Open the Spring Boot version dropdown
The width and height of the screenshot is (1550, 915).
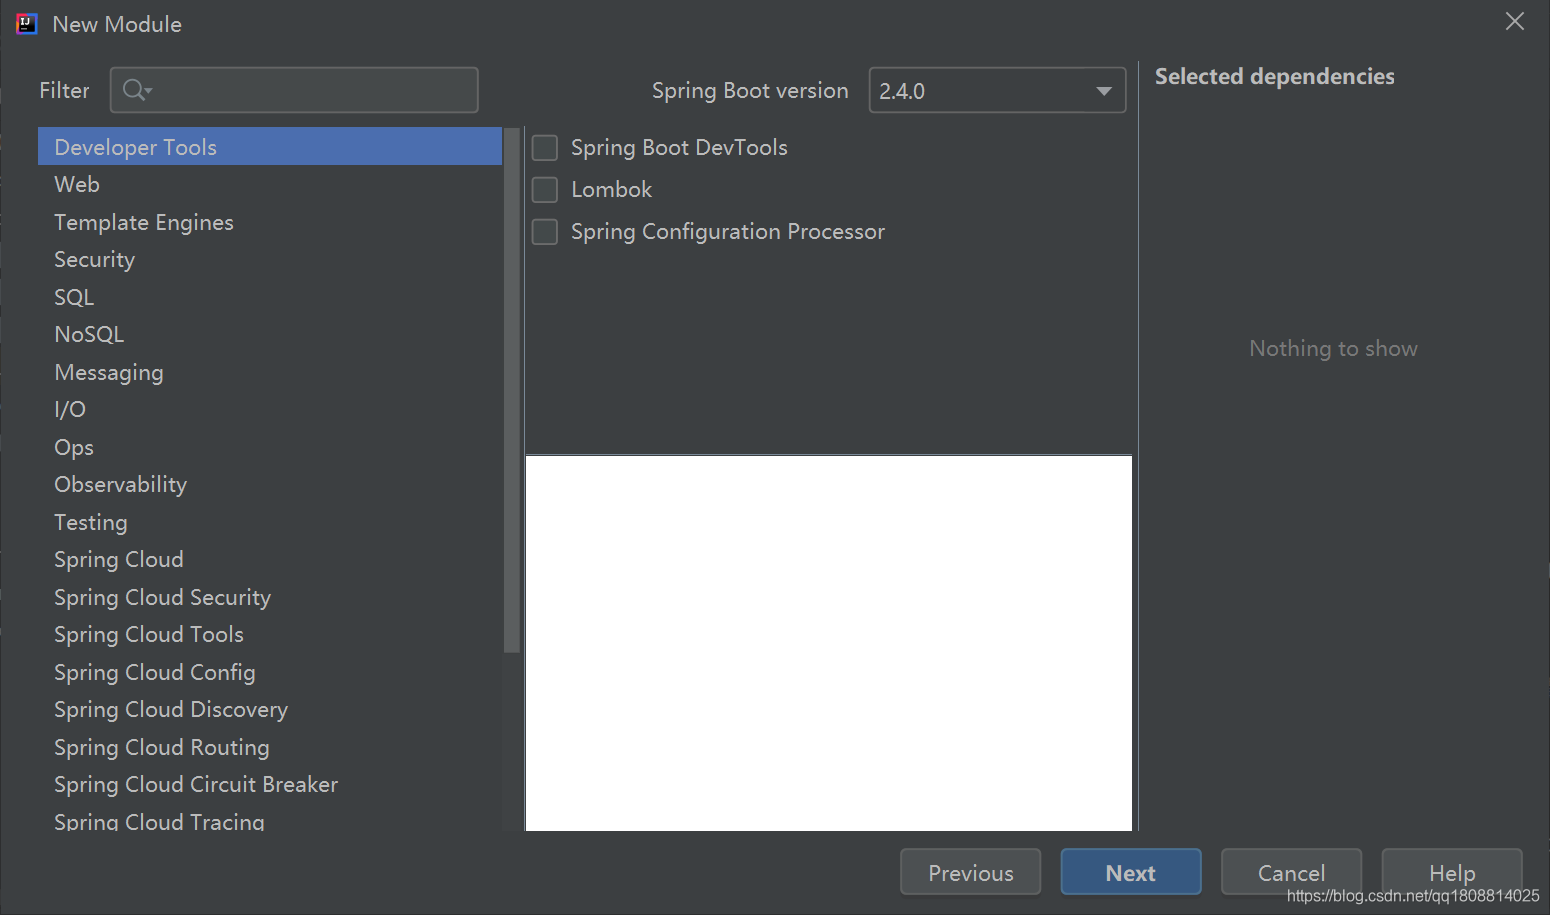point(997,91)
